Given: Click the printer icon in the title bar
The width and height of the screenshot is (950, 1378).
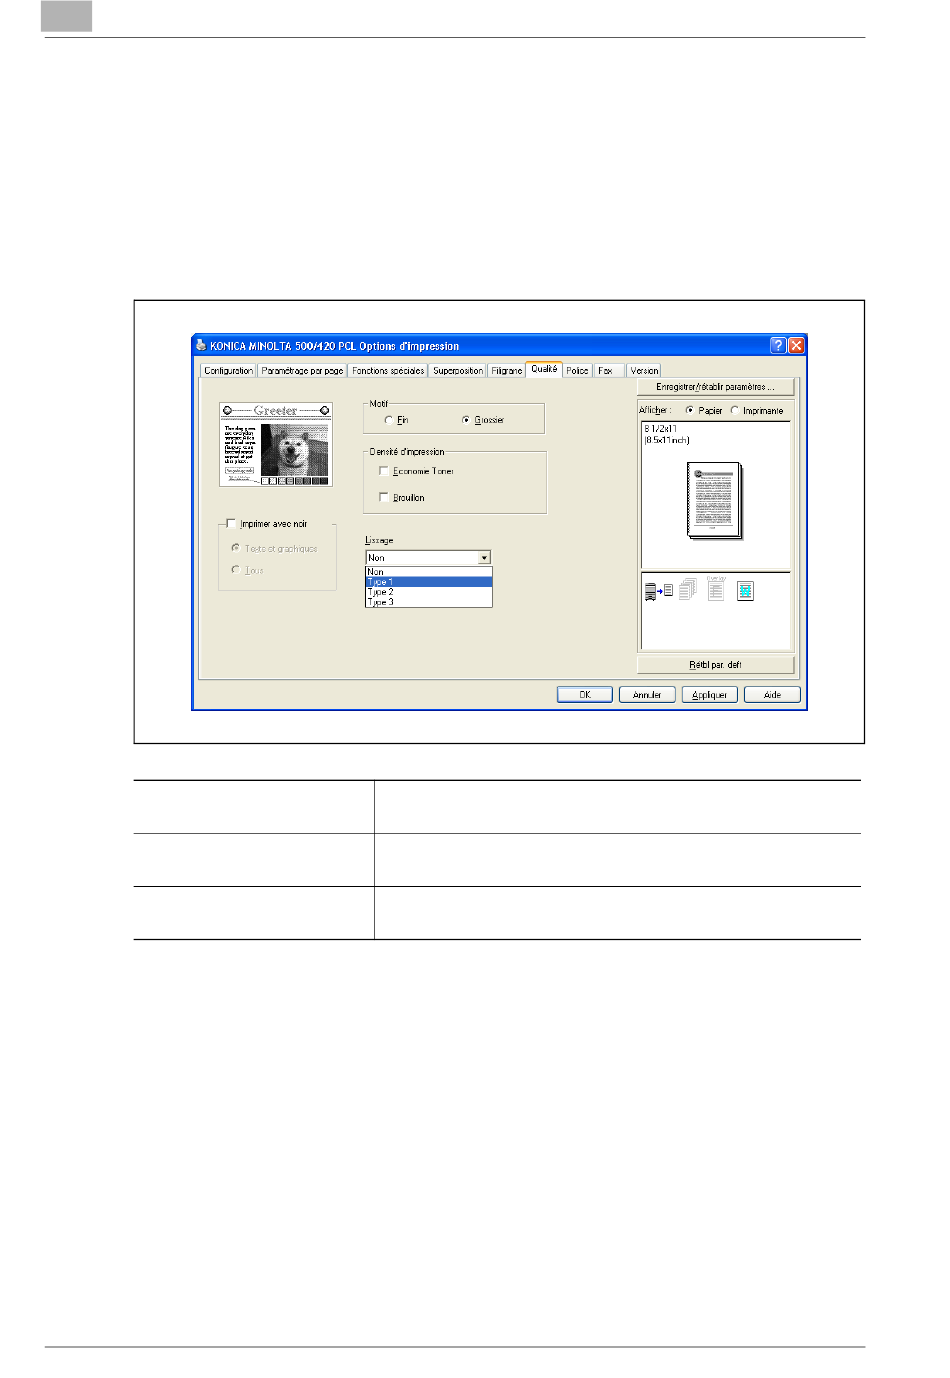Looking at the screenshot, I should (200, 346).
